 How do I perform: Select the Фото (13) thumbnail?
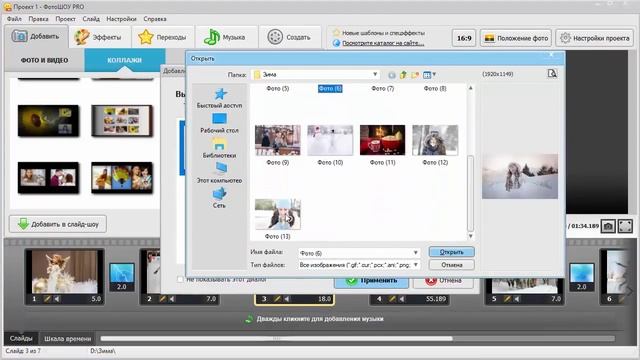[x=278, y=214]
